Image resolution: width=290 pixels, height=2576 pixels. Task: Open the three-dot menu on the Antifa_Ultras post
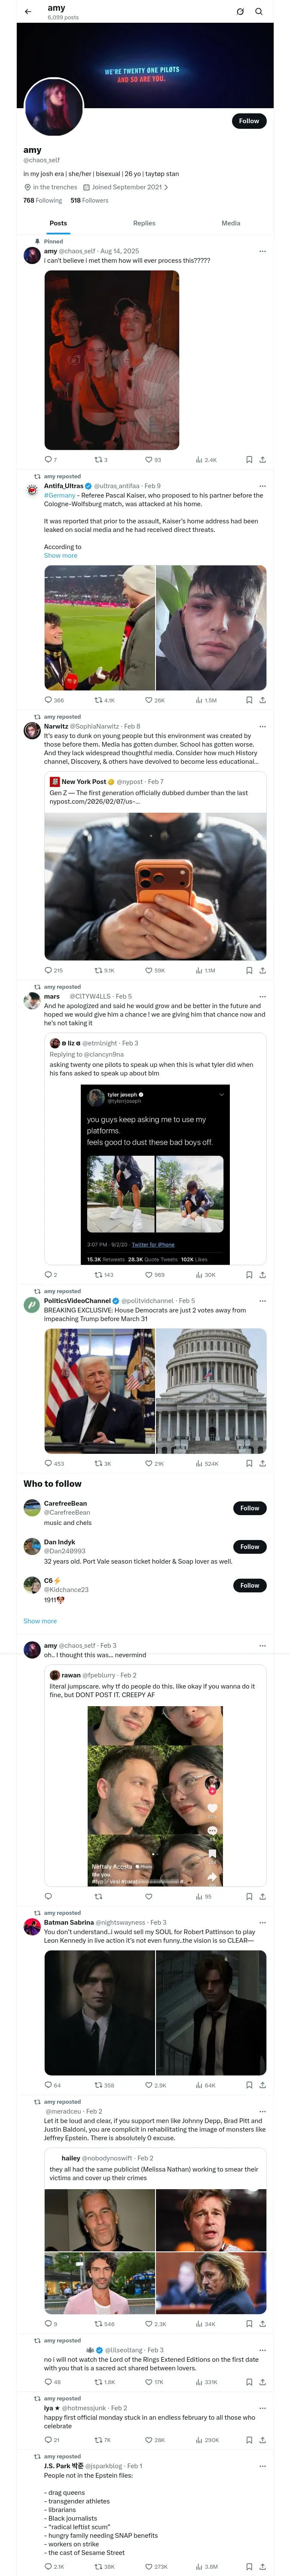coord(262,486)
